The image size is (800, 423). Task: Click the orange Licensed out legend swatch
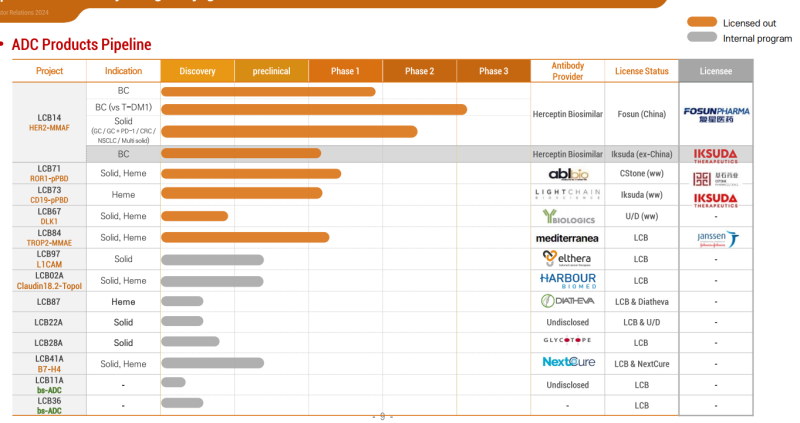pyautogui.click(x=702, y=22)
